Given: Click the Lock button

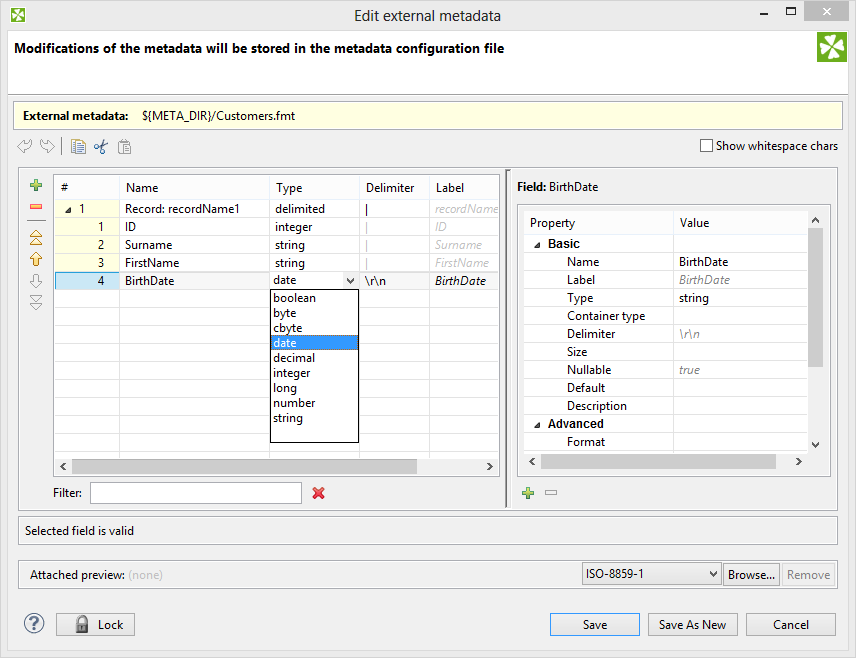Looking at the screenshot, I should click(x=96, y=624).
